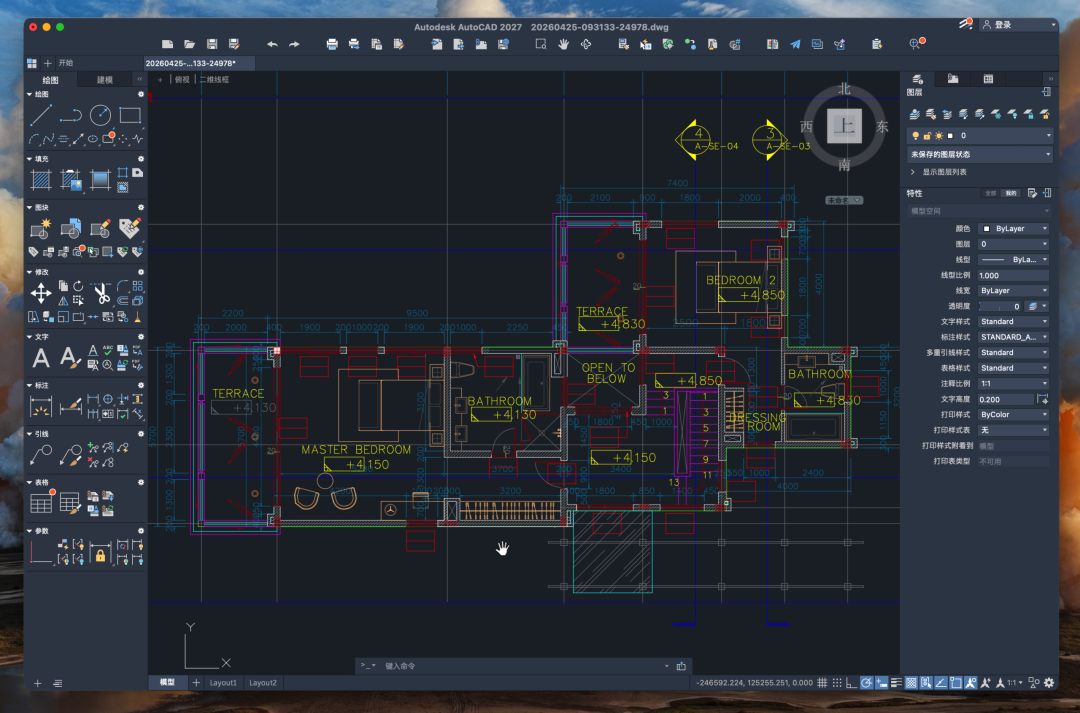Collapse the 修改 tool section
Image resolution: width=1080 pixels, height=713 pixels.
pyautogui.click(x=30, y=272)
